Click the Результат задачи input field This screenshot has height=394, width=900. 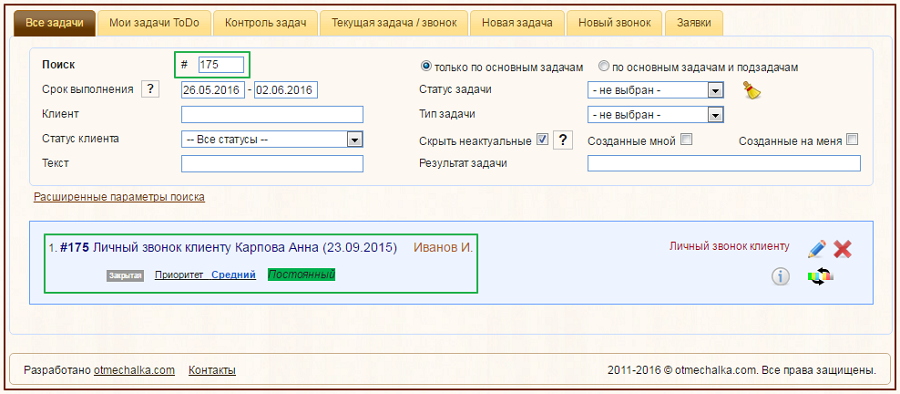724,164
